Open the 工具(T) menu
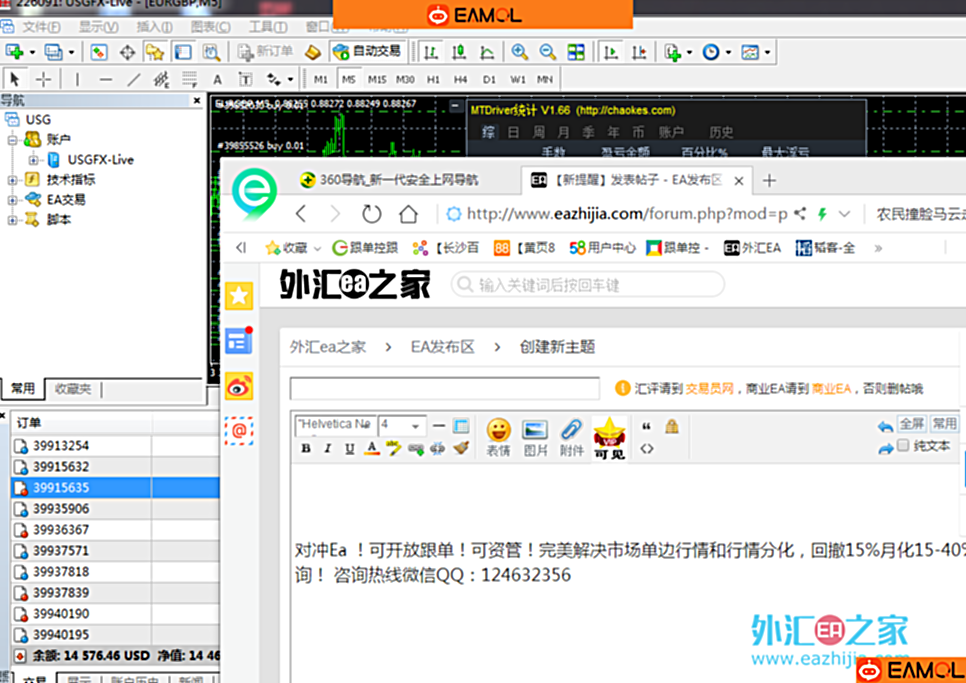This screenshot has width=966, height=683. click(268, 27)
